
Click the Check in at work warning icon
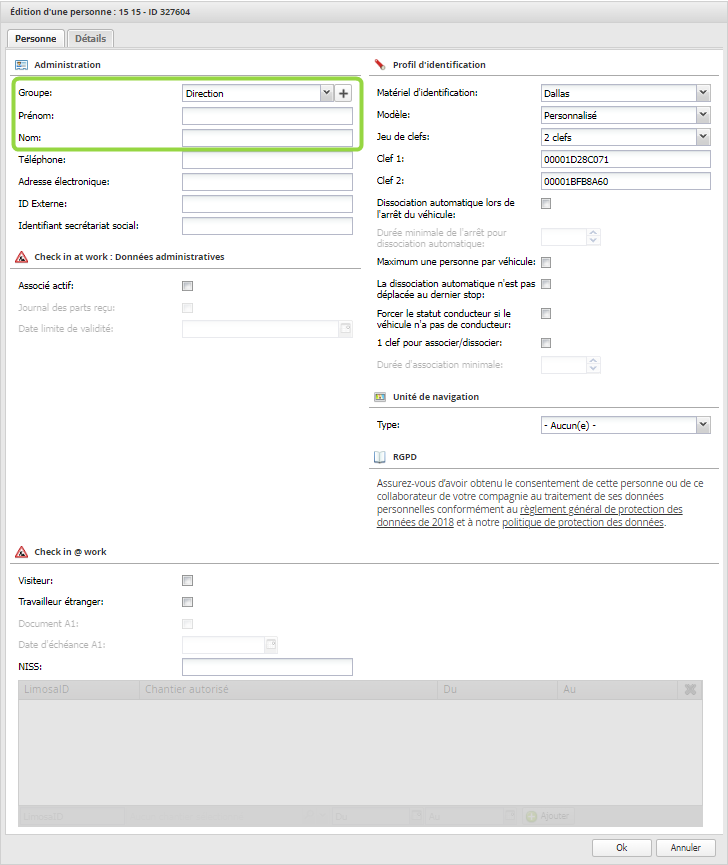coord(22,257)
